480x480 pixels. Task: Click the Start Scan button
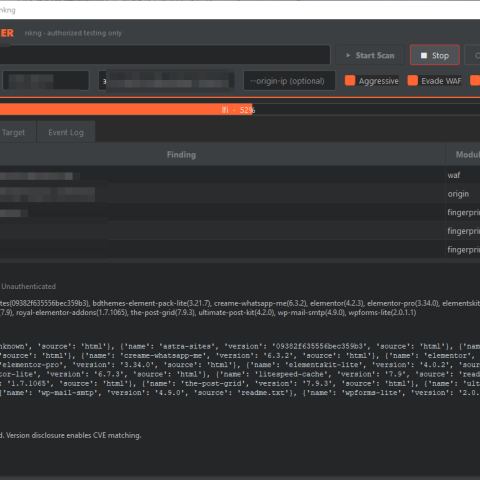370,55
